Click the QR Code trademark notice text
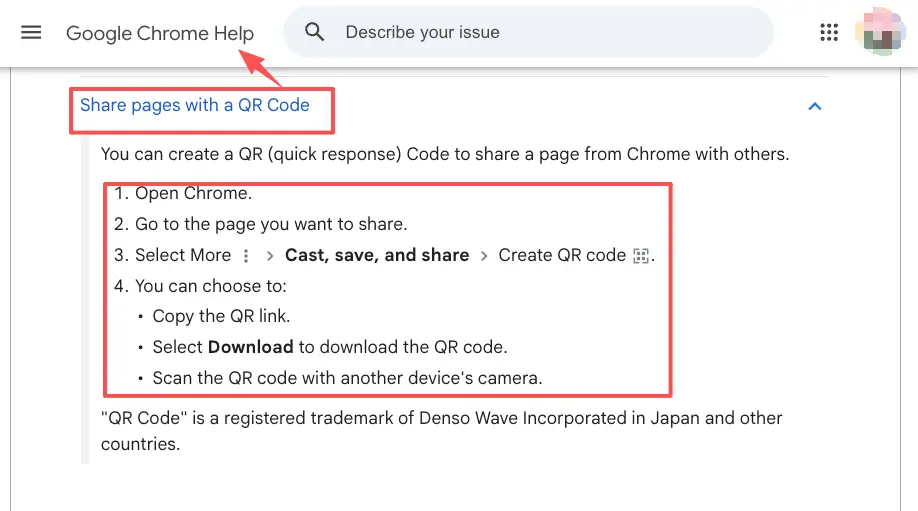 click(x=441, y=431)
